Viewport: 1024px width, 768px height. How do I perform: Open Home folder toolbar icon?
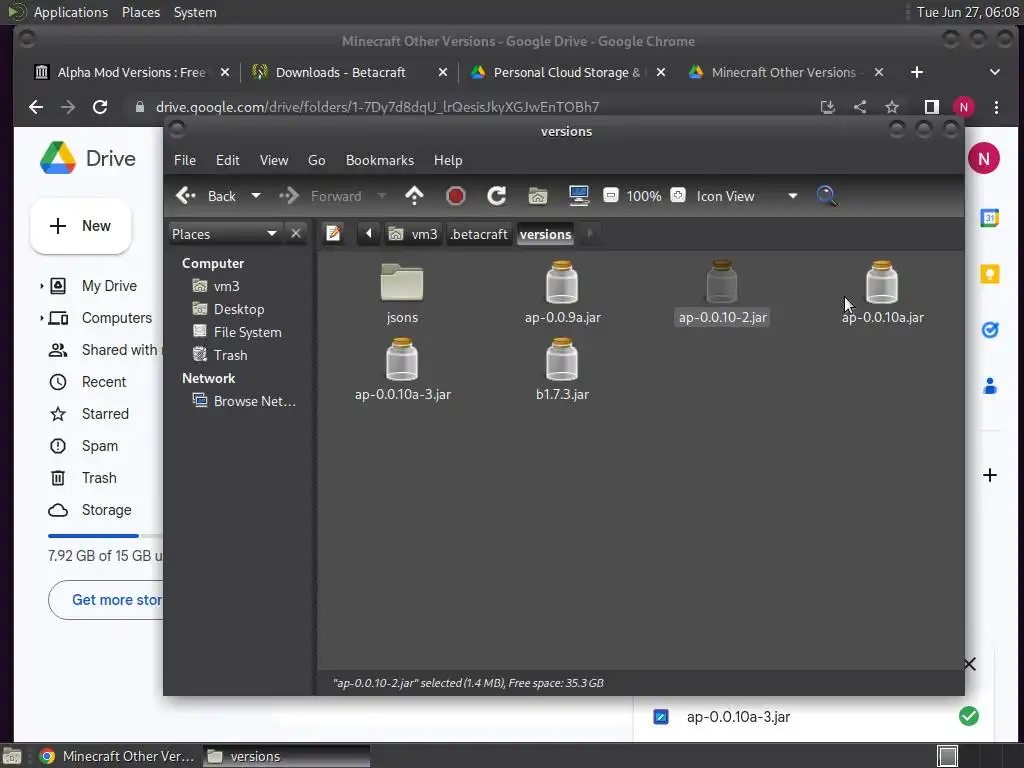tap(537, 195)
